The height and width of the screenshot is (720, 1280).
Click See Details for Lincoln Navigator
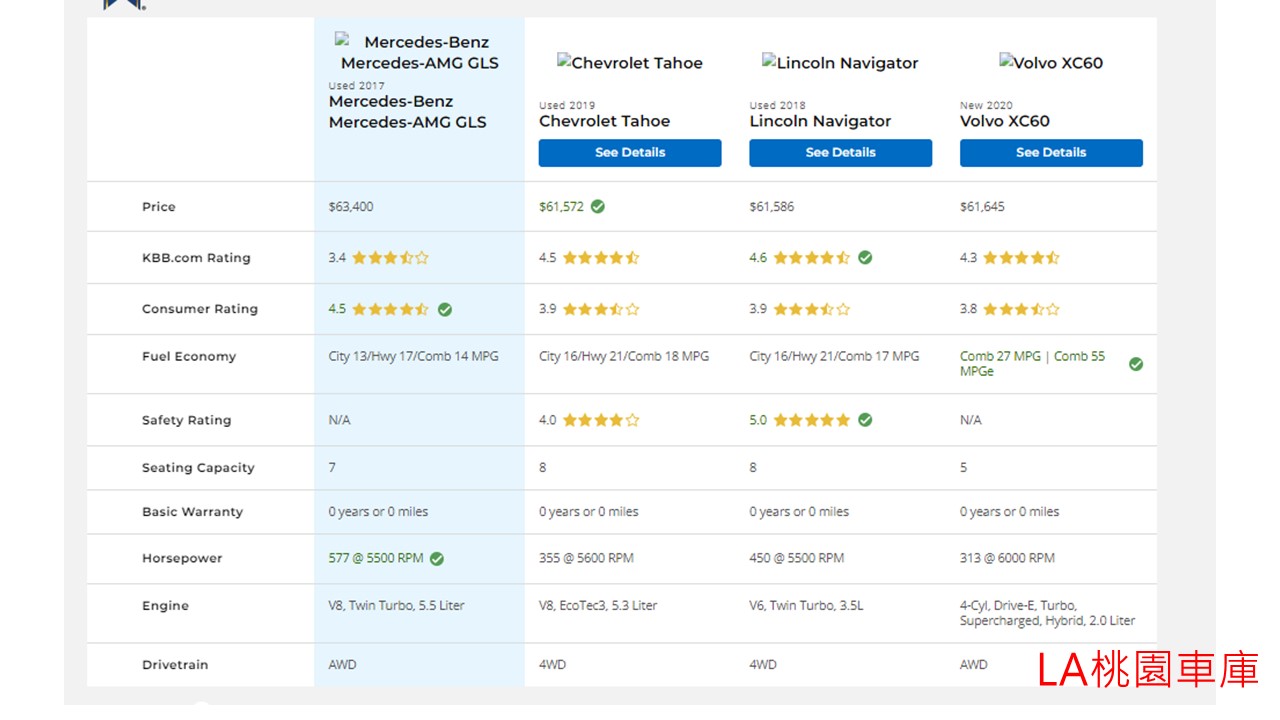[x=841, y=153]
